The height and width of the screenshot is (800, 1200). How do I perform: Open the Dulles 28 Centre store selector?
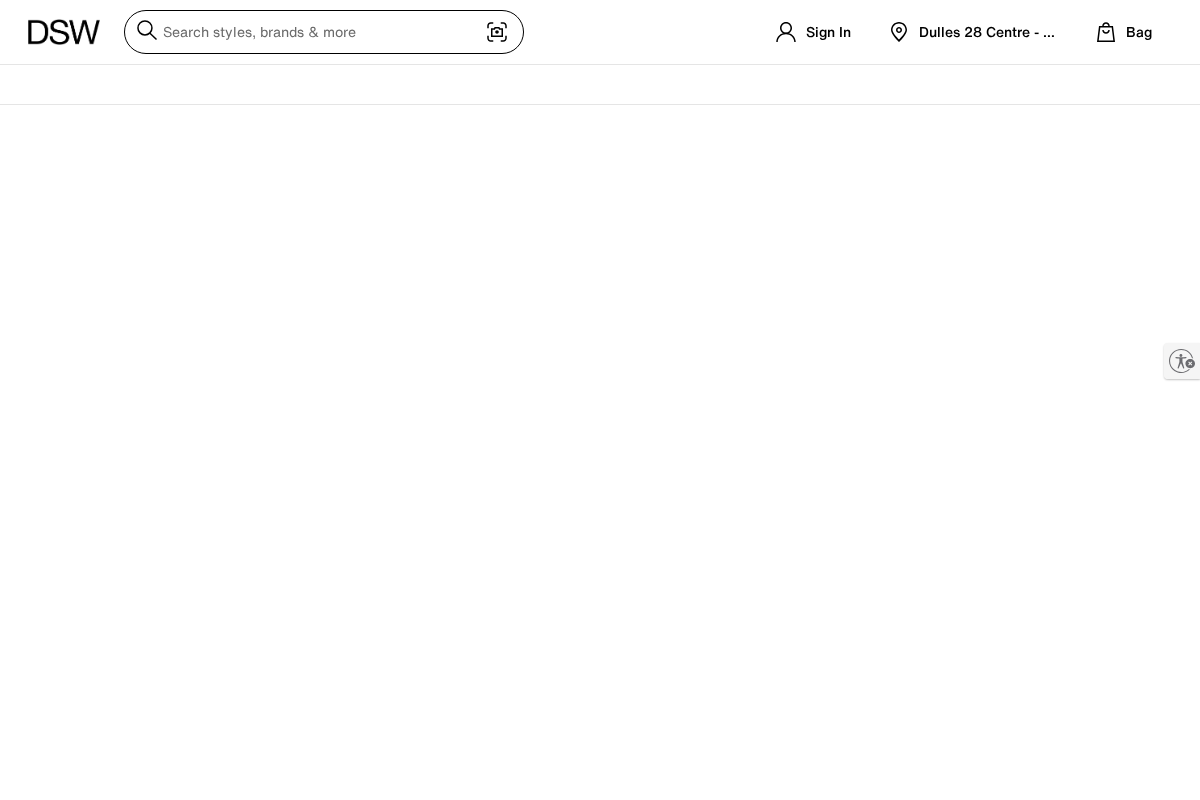(987, 32)
